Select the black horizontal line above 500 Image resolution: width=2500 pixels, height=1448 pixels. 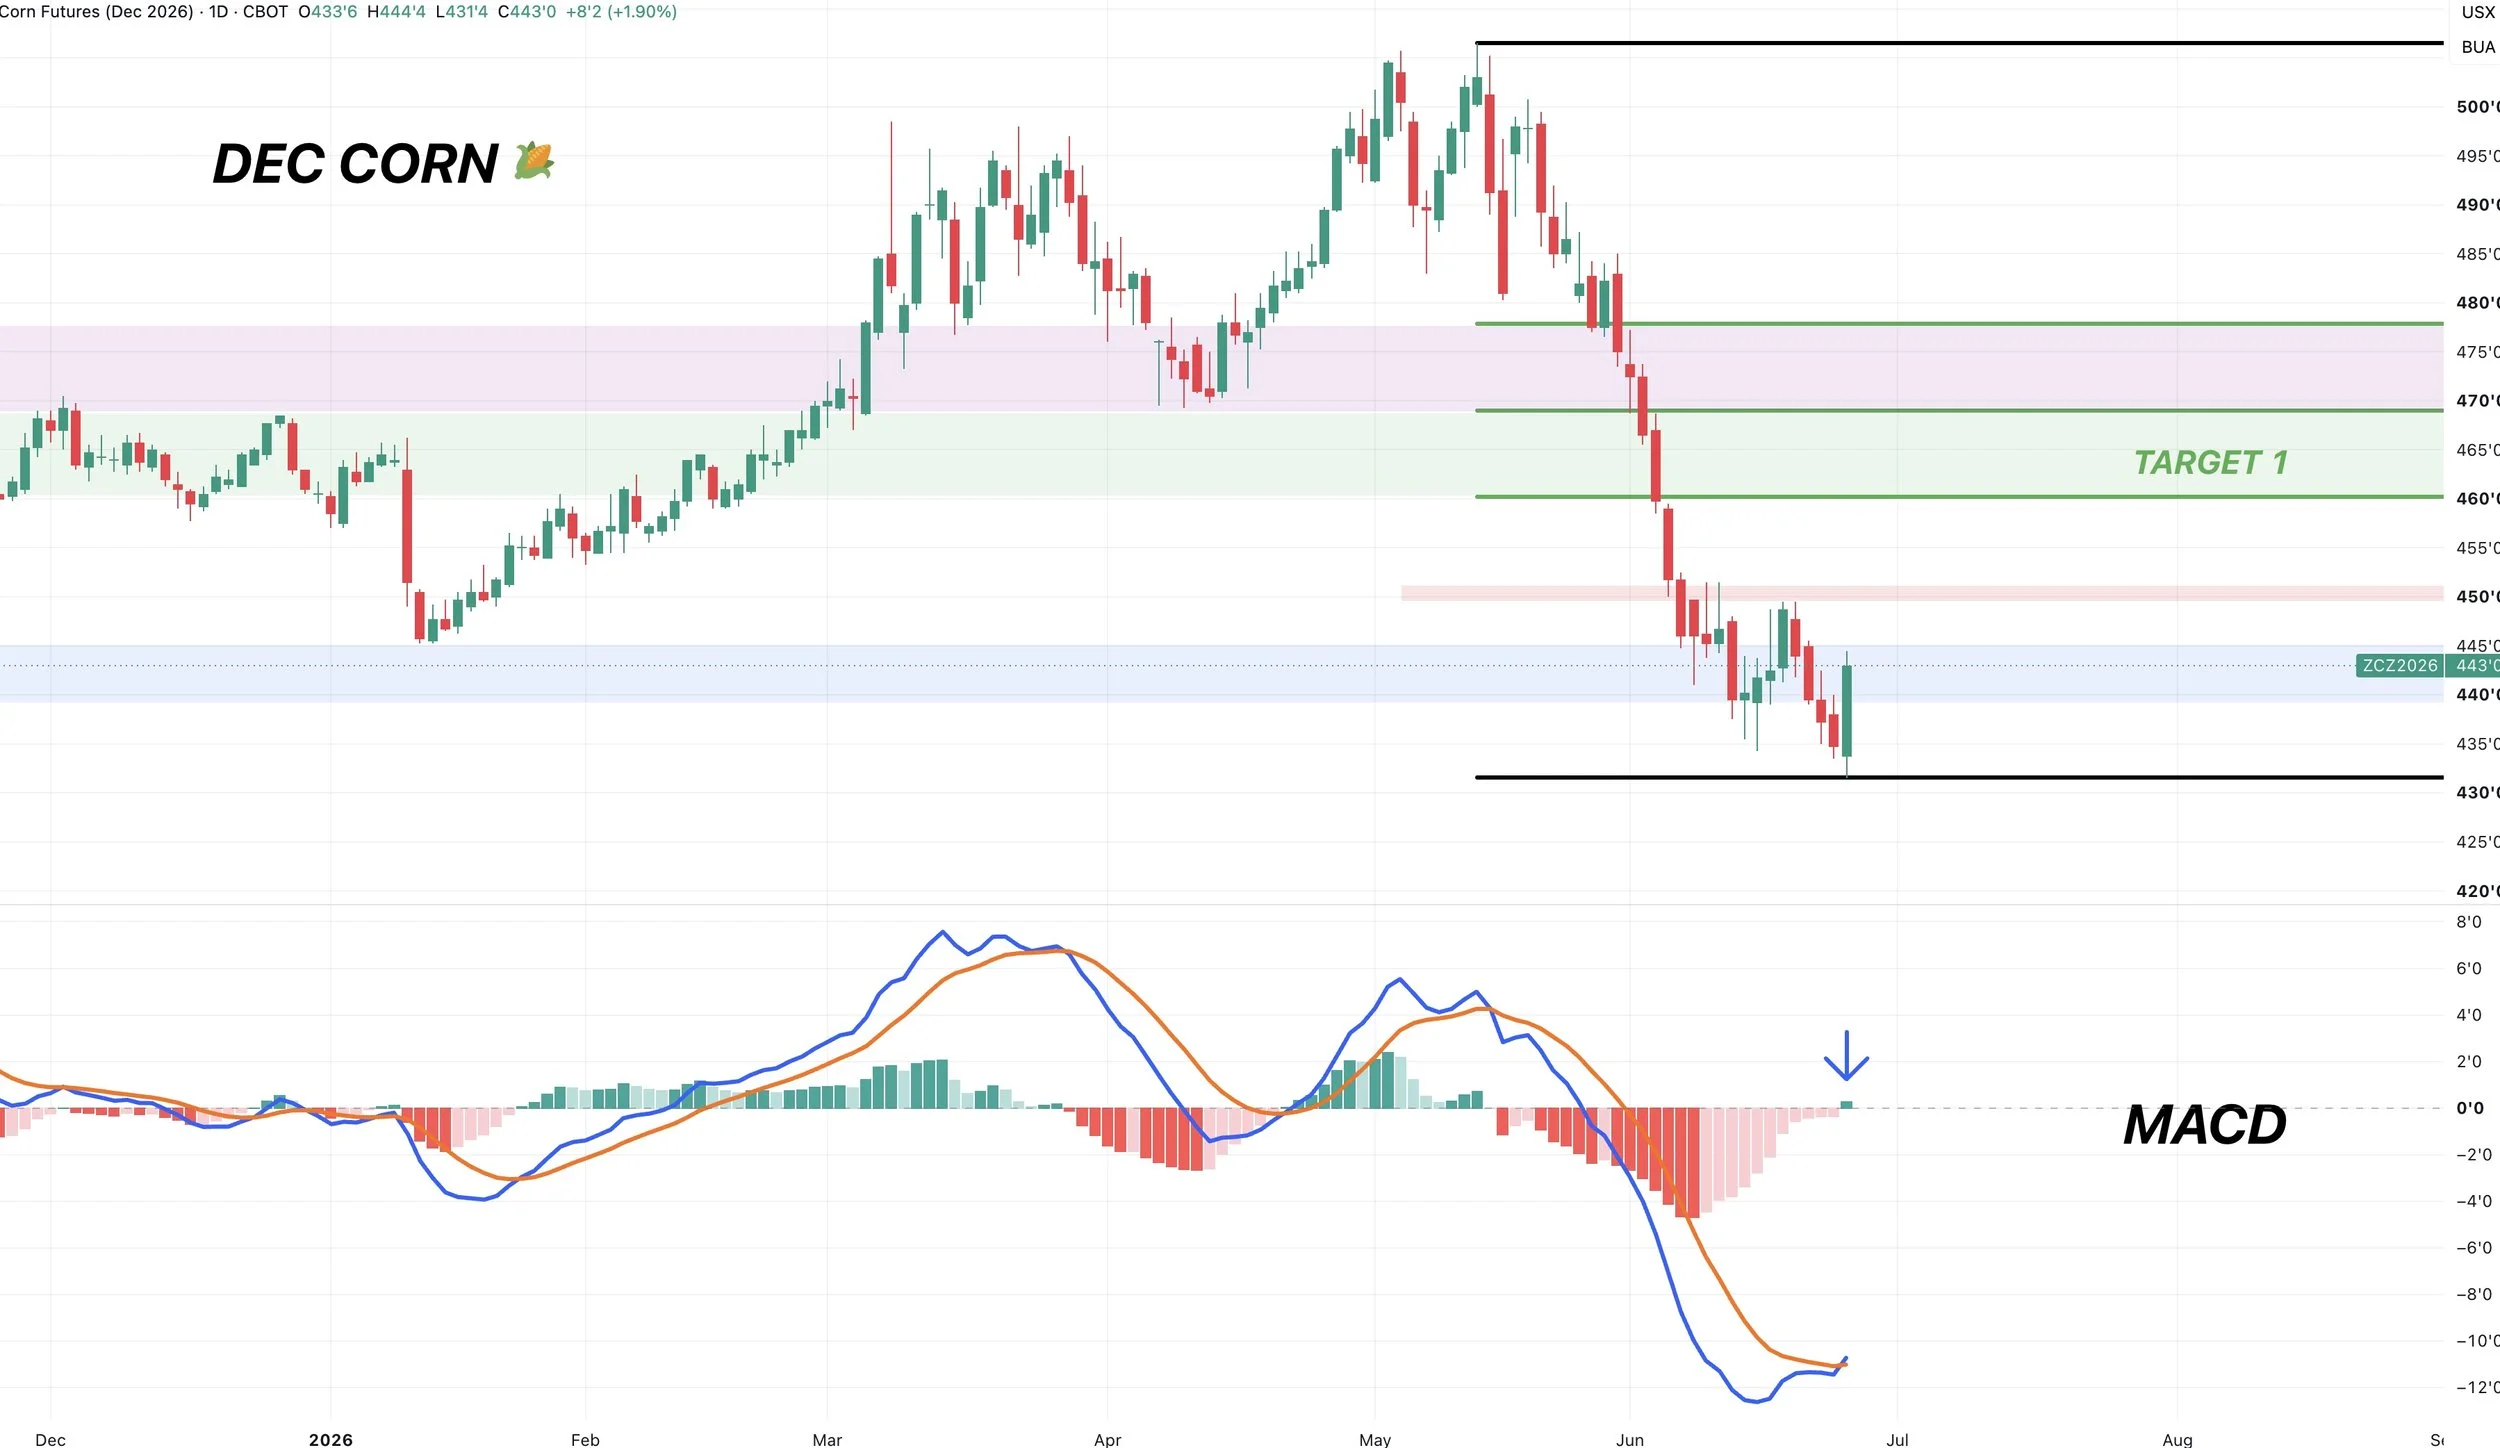[x=1959, y=43]
